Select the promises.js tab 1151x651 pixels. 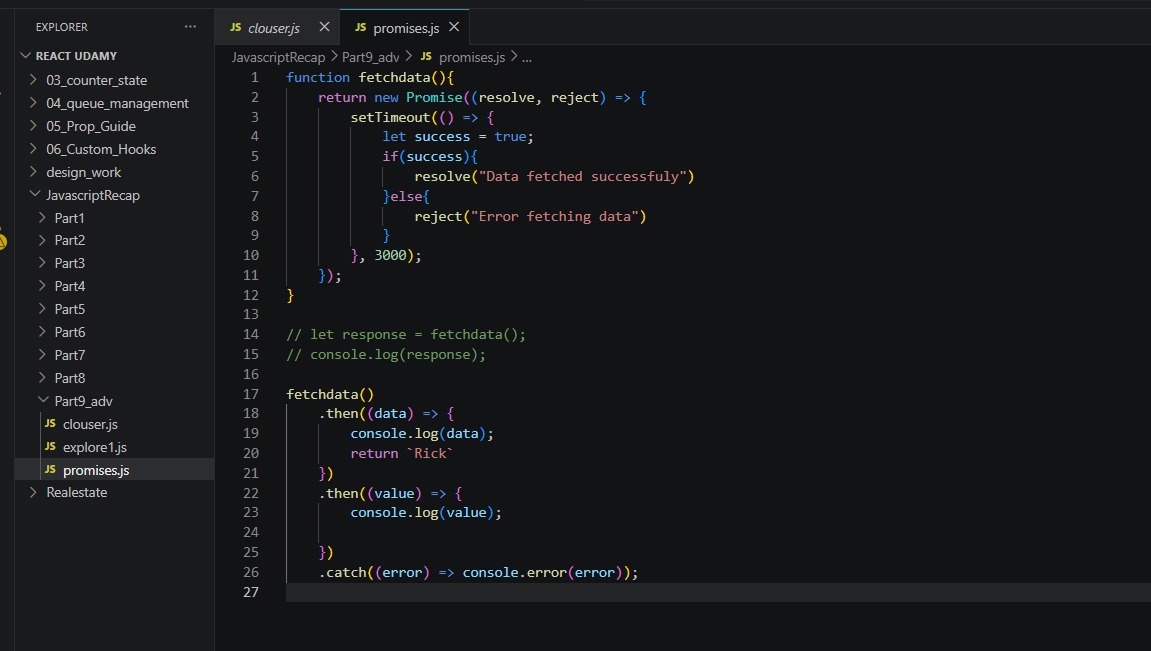tap(405, 28)
